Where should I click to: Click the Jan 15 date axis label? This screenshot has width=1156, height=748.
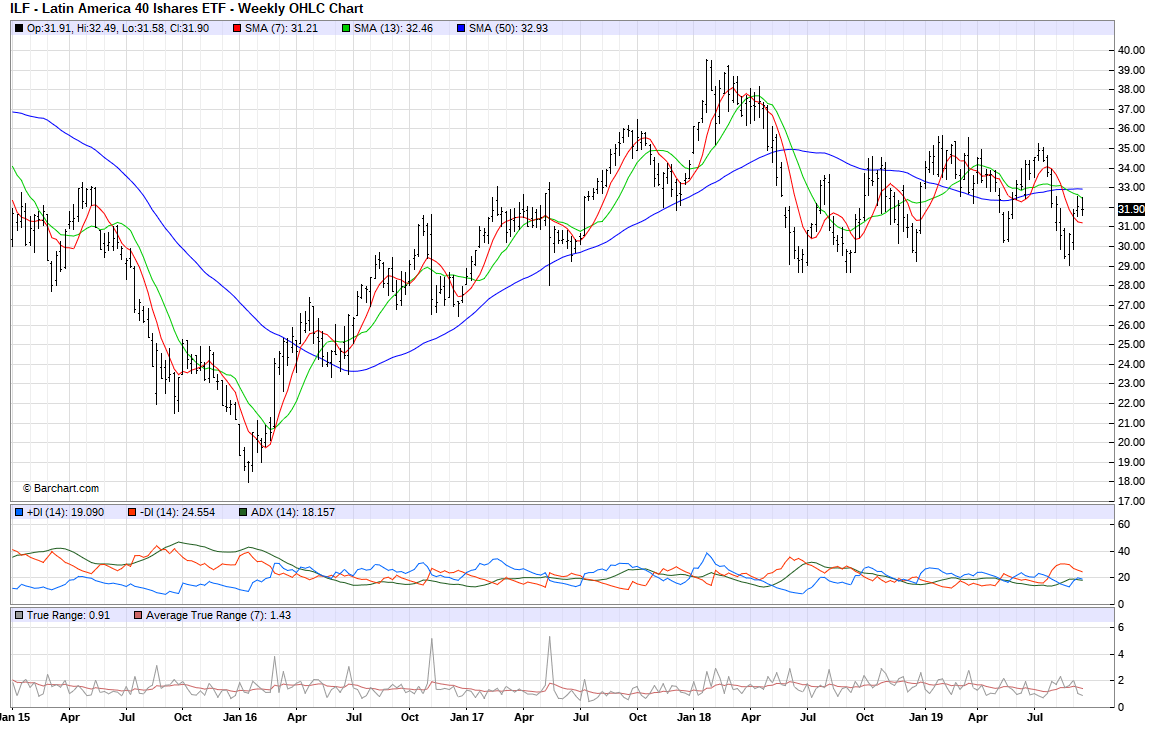[15, 717]
